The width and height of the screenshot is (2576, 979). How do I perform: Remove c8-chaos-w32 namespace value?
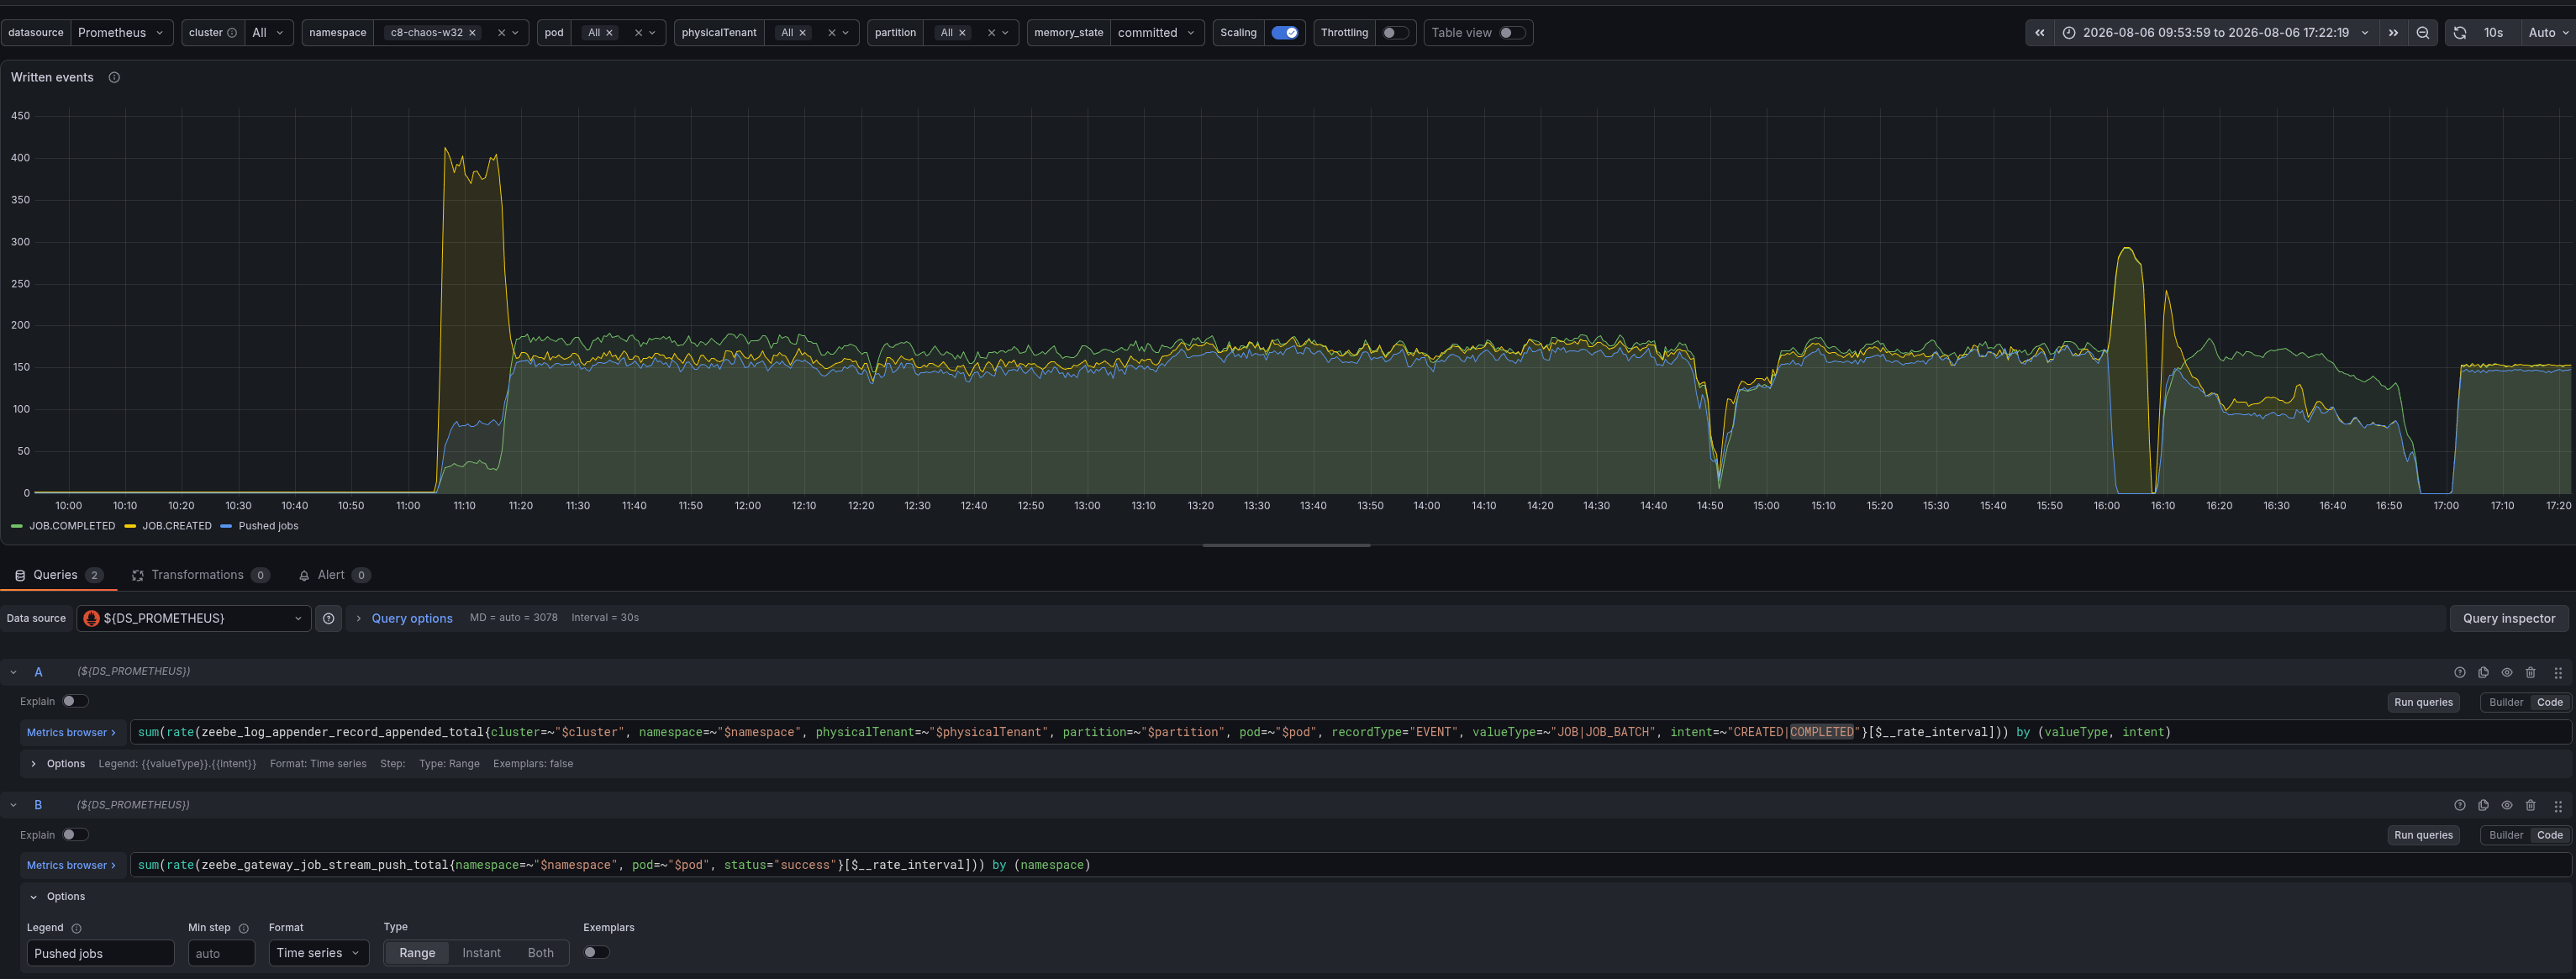point(472,33)
